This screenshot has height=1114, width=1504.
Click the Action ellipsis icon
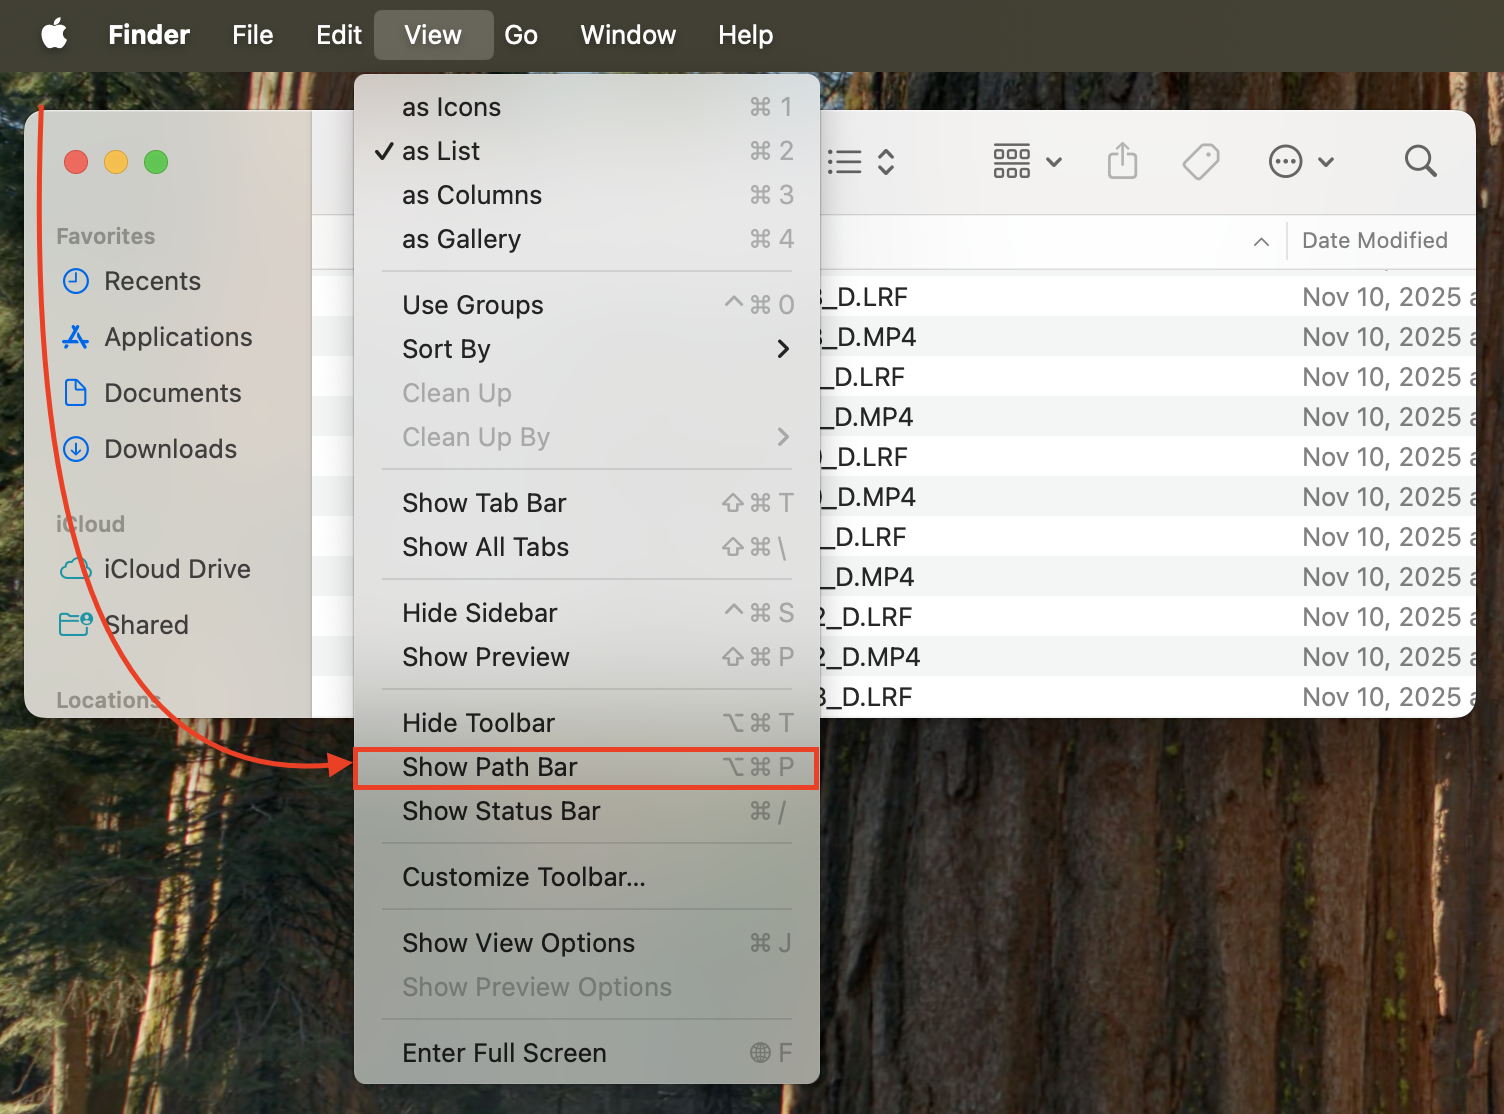click(x=1285, y=161)
